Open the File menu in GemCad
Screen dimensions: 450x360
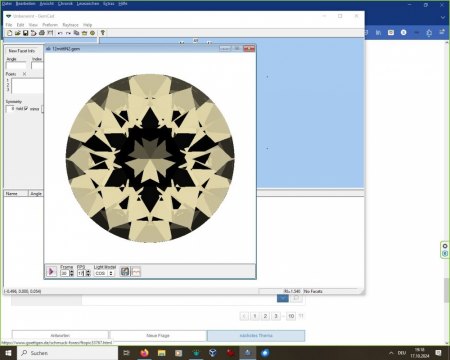click(x=9, y=25)
